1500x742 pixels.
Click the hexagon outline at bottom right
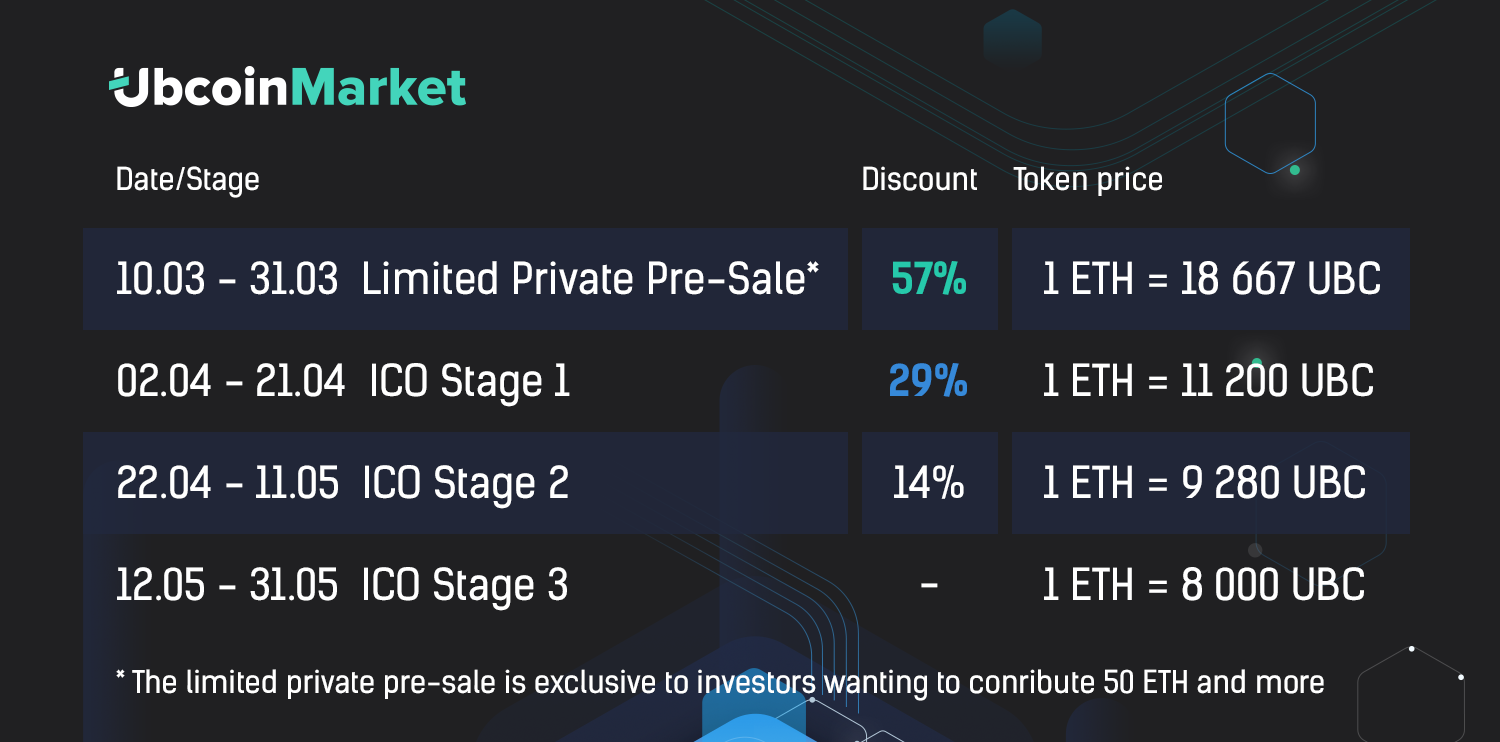pos(1411,694)
